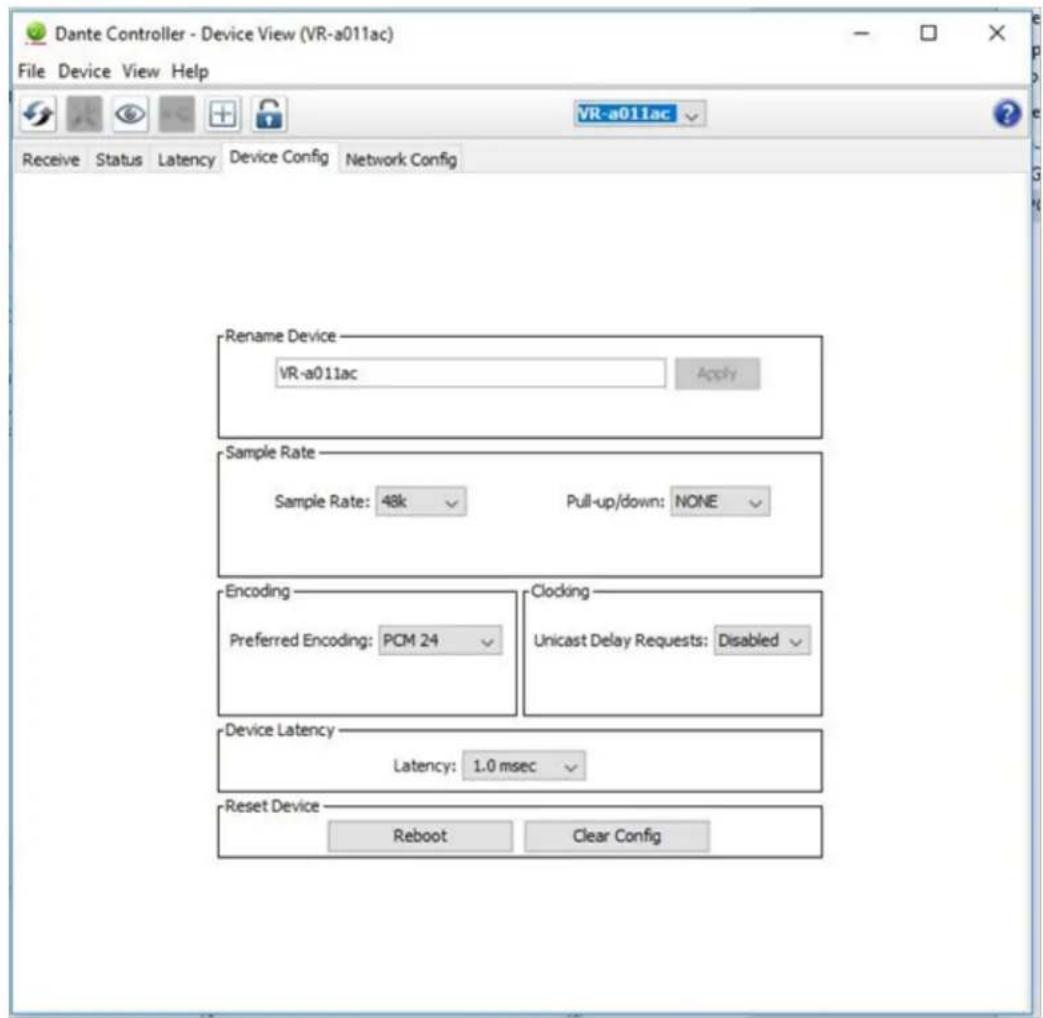Click the Identify device eye icon
The image size is (1043, 1018).
130,114
